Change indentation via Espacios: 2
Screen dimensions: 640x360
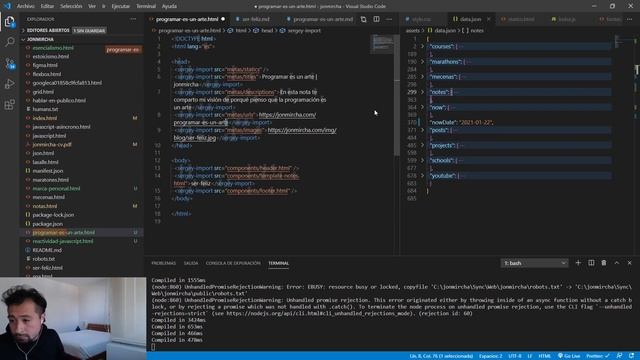(491, 356)
